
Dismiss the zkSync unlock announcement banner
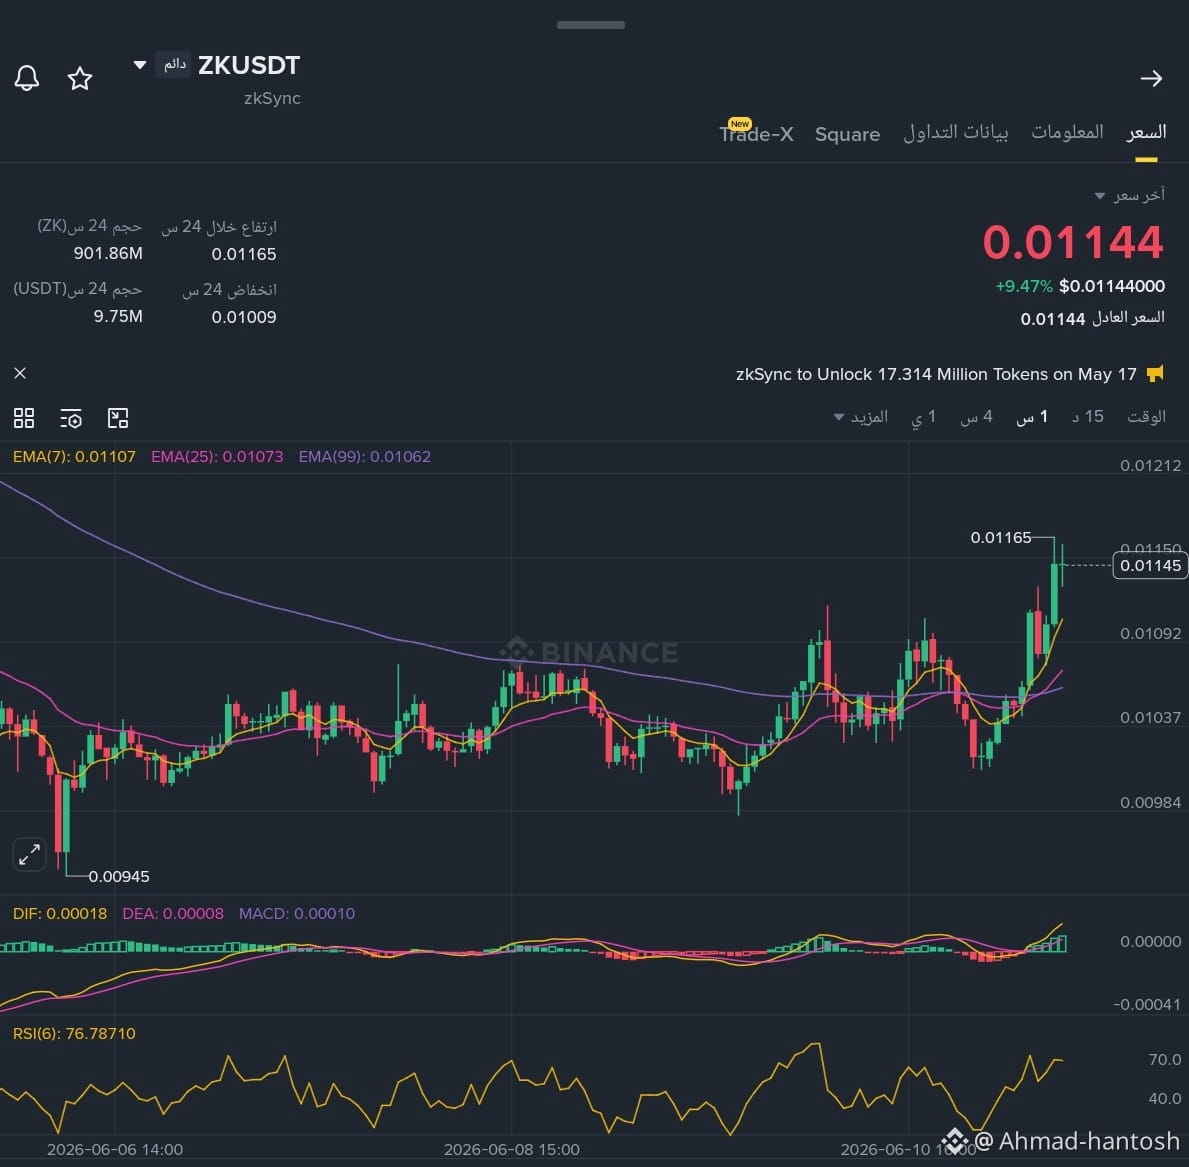20,373
